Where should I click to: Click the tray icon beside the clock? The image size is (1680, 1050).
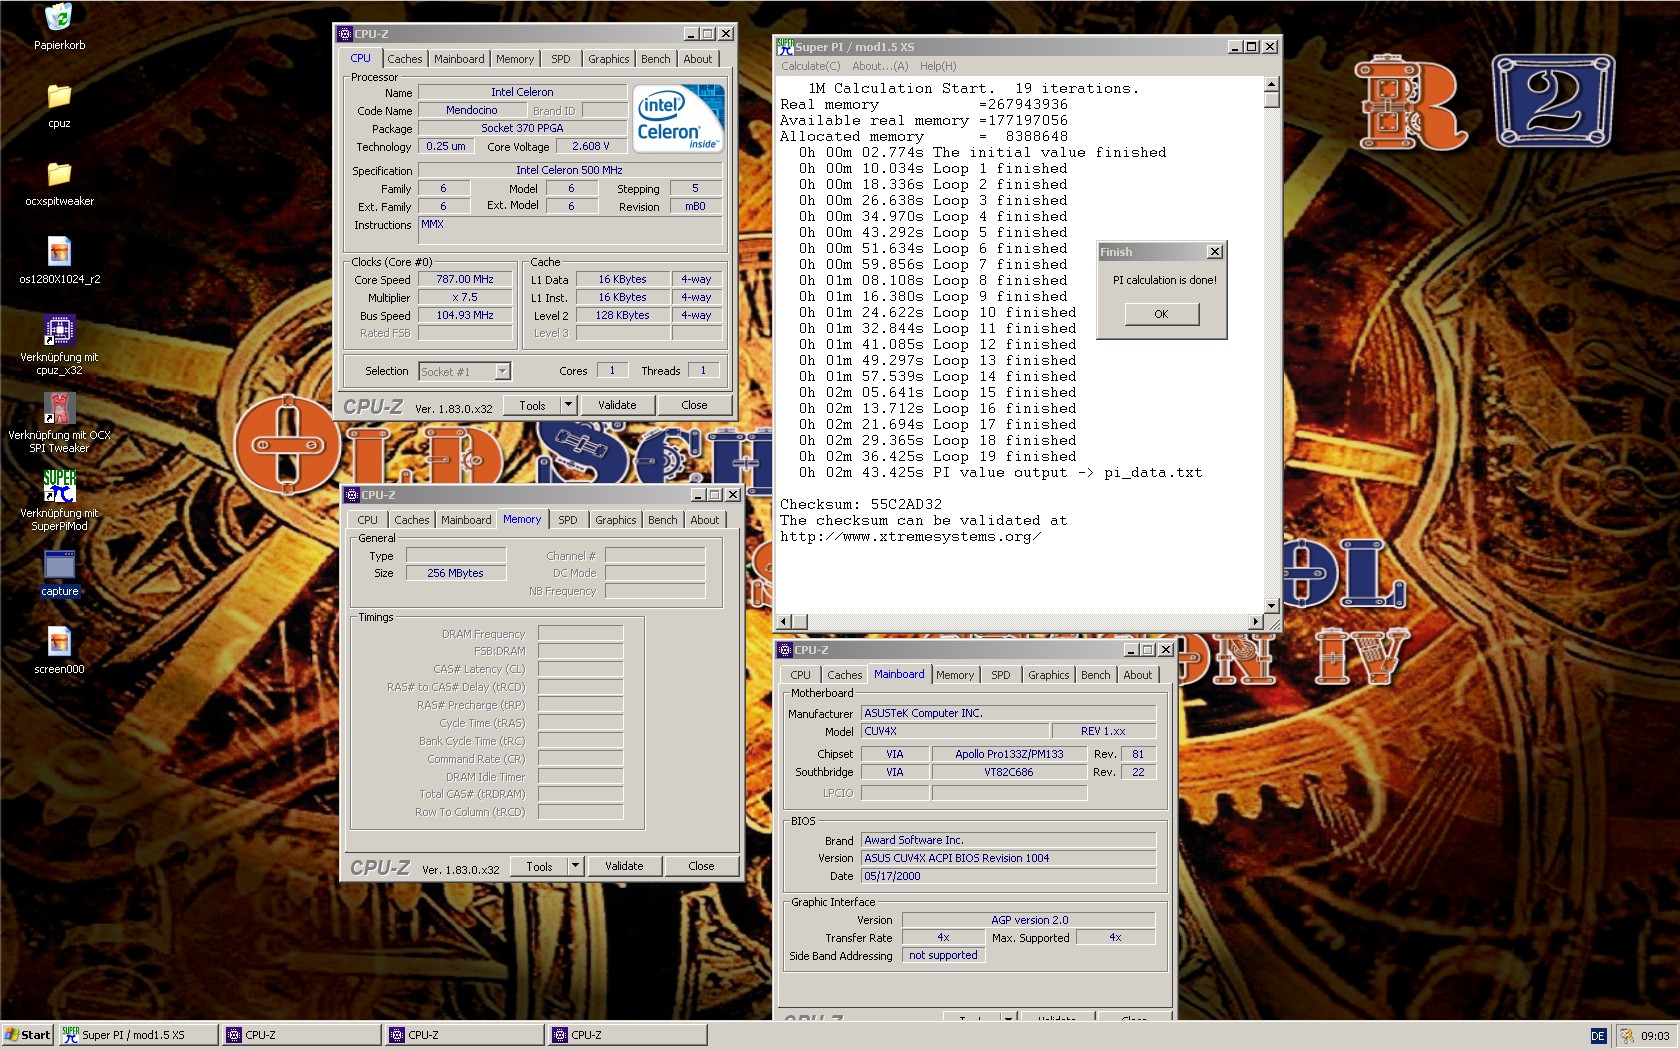(x=1627, y=1036)
